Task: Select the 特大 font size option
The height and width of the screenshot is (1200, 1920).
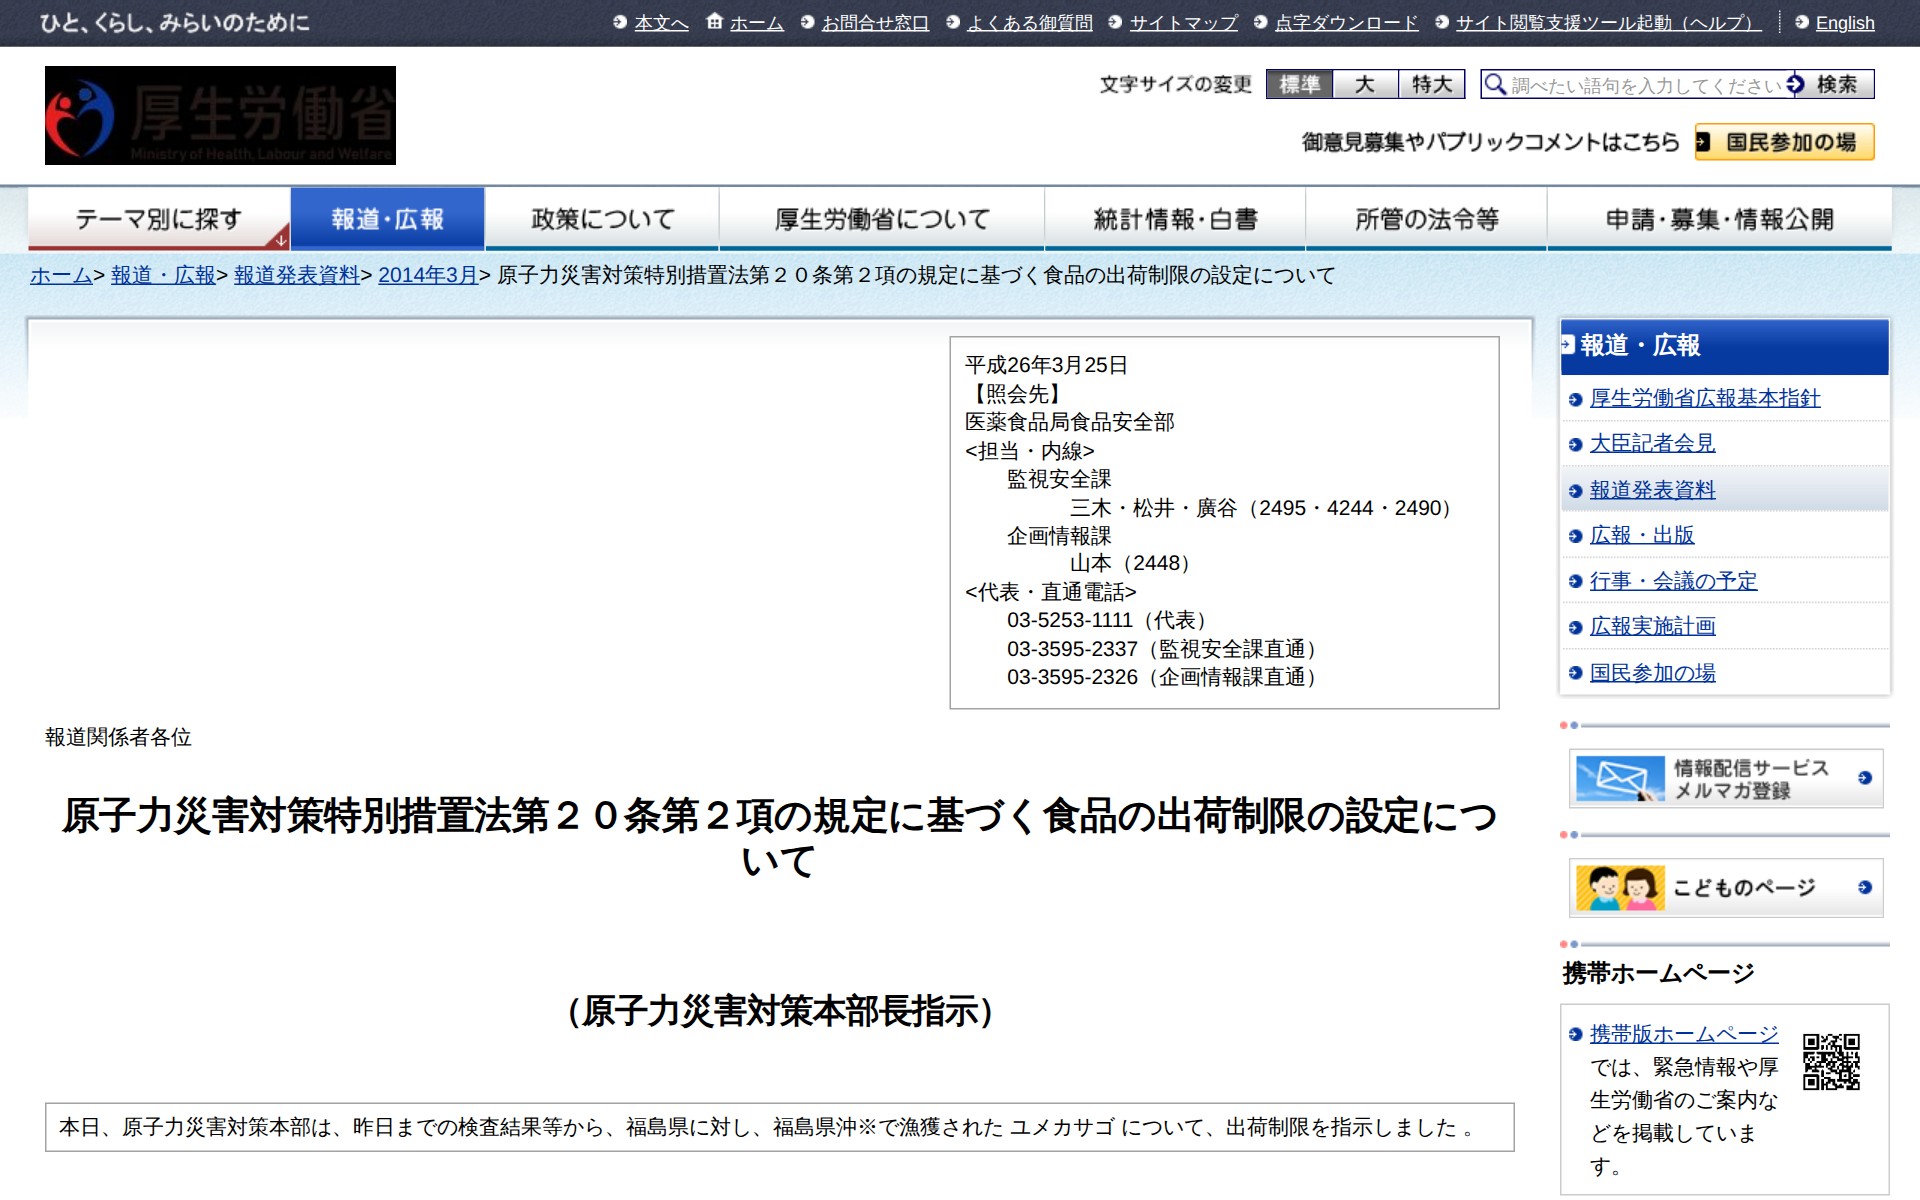Action: (1431, 85)
